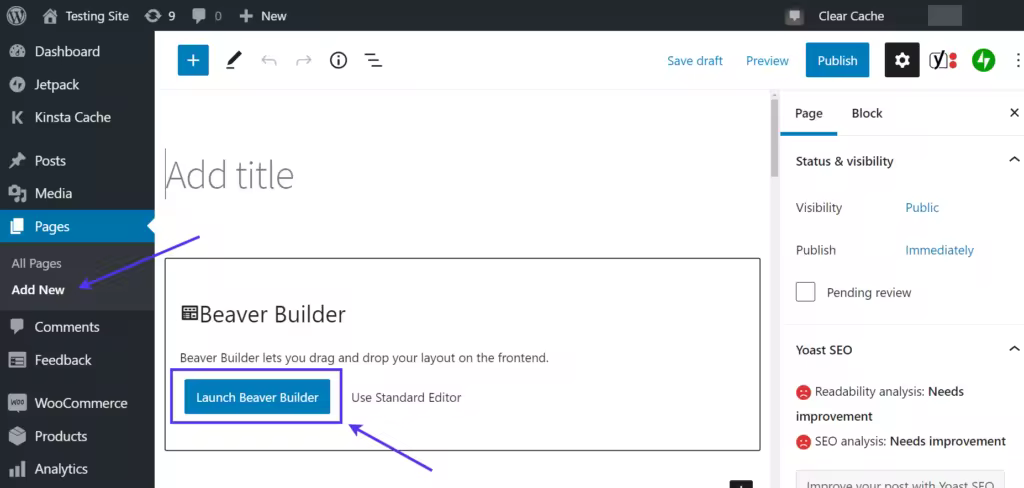Close the settings sidebar with X
Viewport: 1024px width, 488px height.
pyautogui.click(x=1014, y=113)
